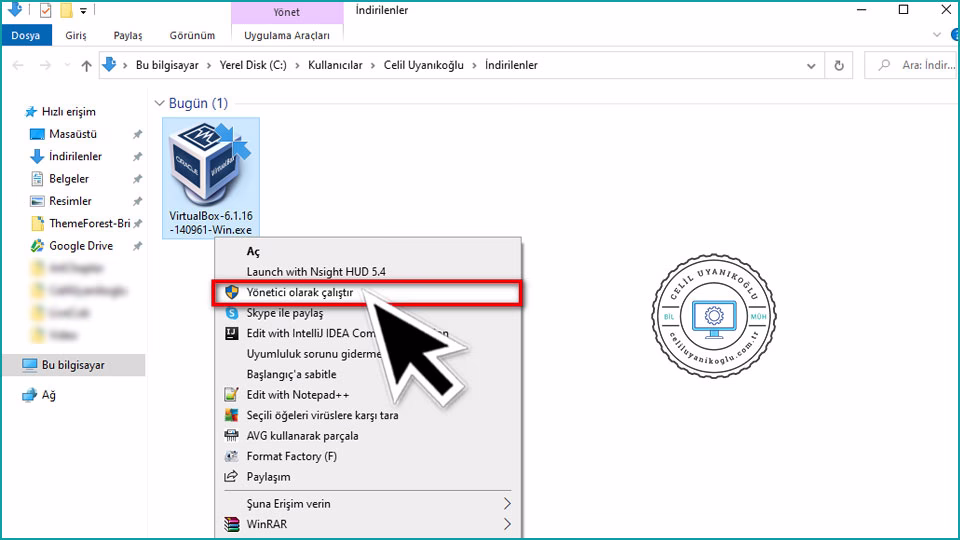Click the IntelliJ IDEA icon in context menu

(x=231, y=333)
